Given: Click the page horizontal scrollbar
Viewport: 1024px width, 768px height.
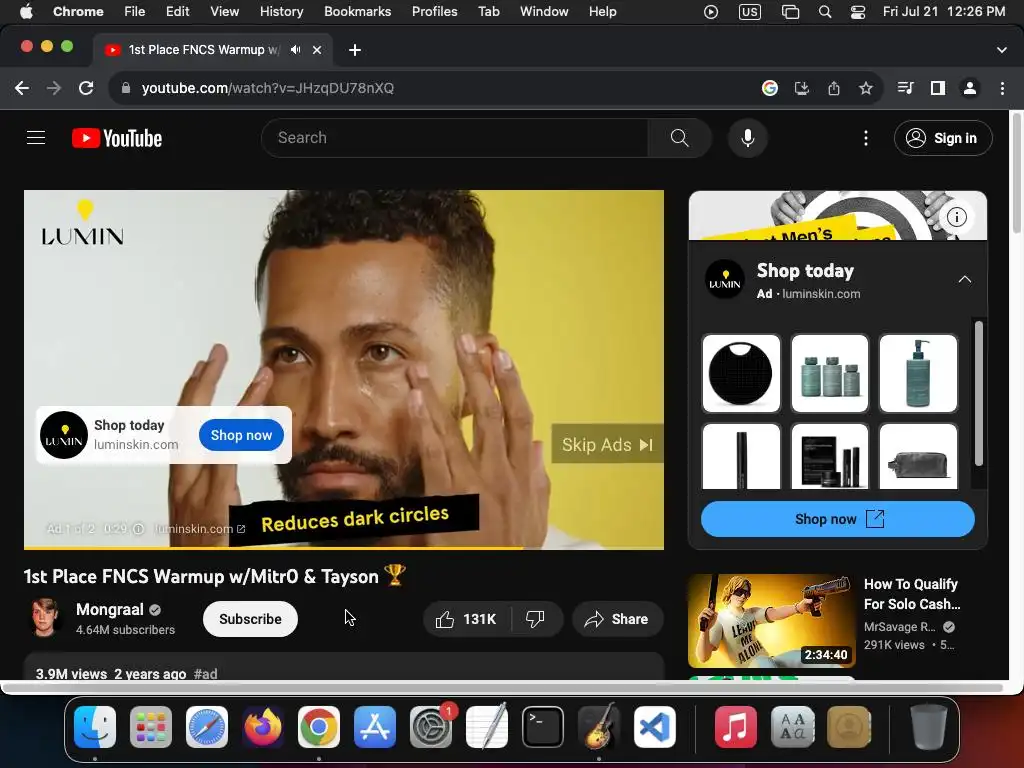Looking at the screenshot, I should pos(502,688).
